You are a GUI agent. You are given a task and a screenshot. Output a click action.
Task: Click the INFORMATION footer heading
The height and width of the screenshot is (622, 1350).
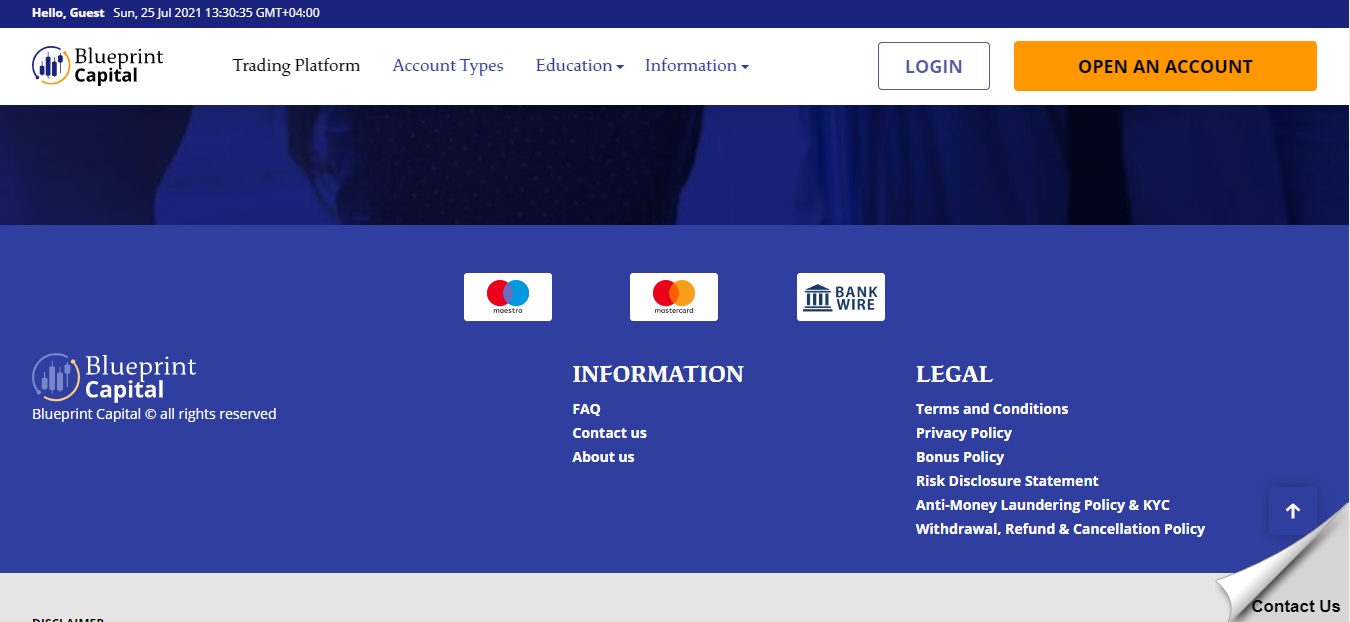(658, 374)
